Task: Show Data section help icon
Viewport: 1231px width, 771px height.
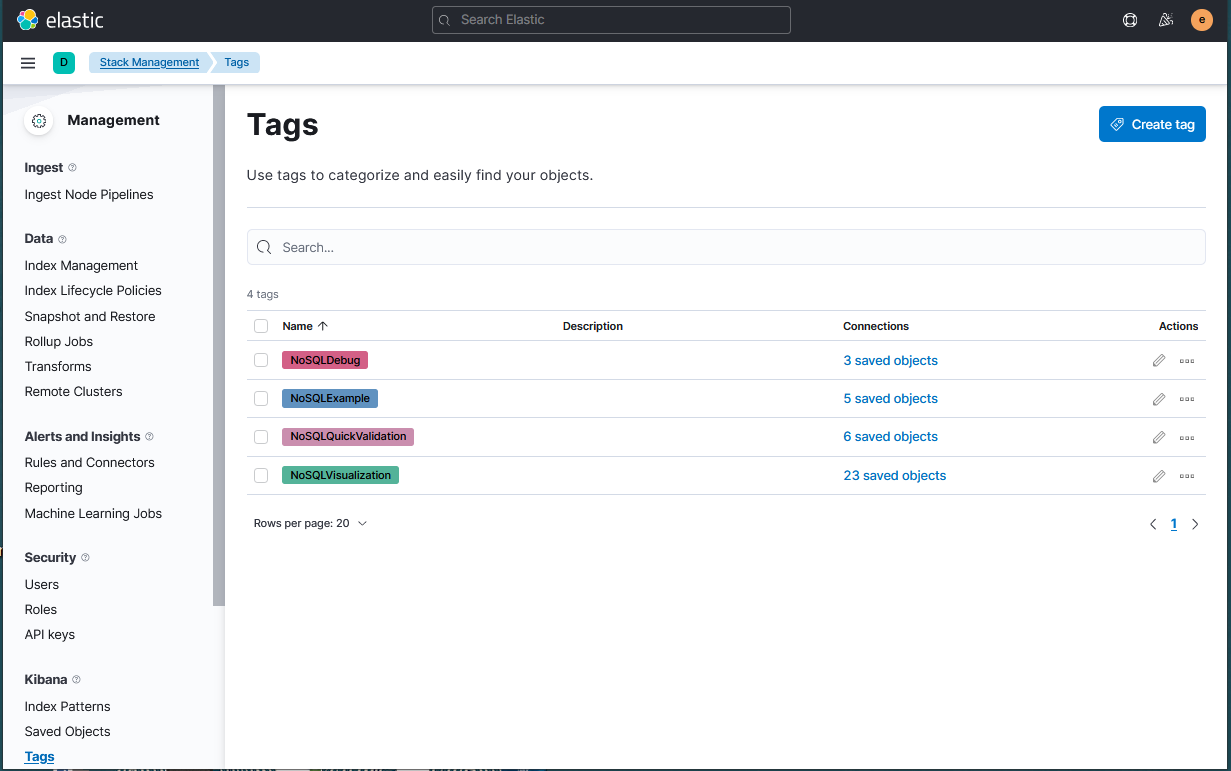Action: pyautogui.click(x=62, y=239)
